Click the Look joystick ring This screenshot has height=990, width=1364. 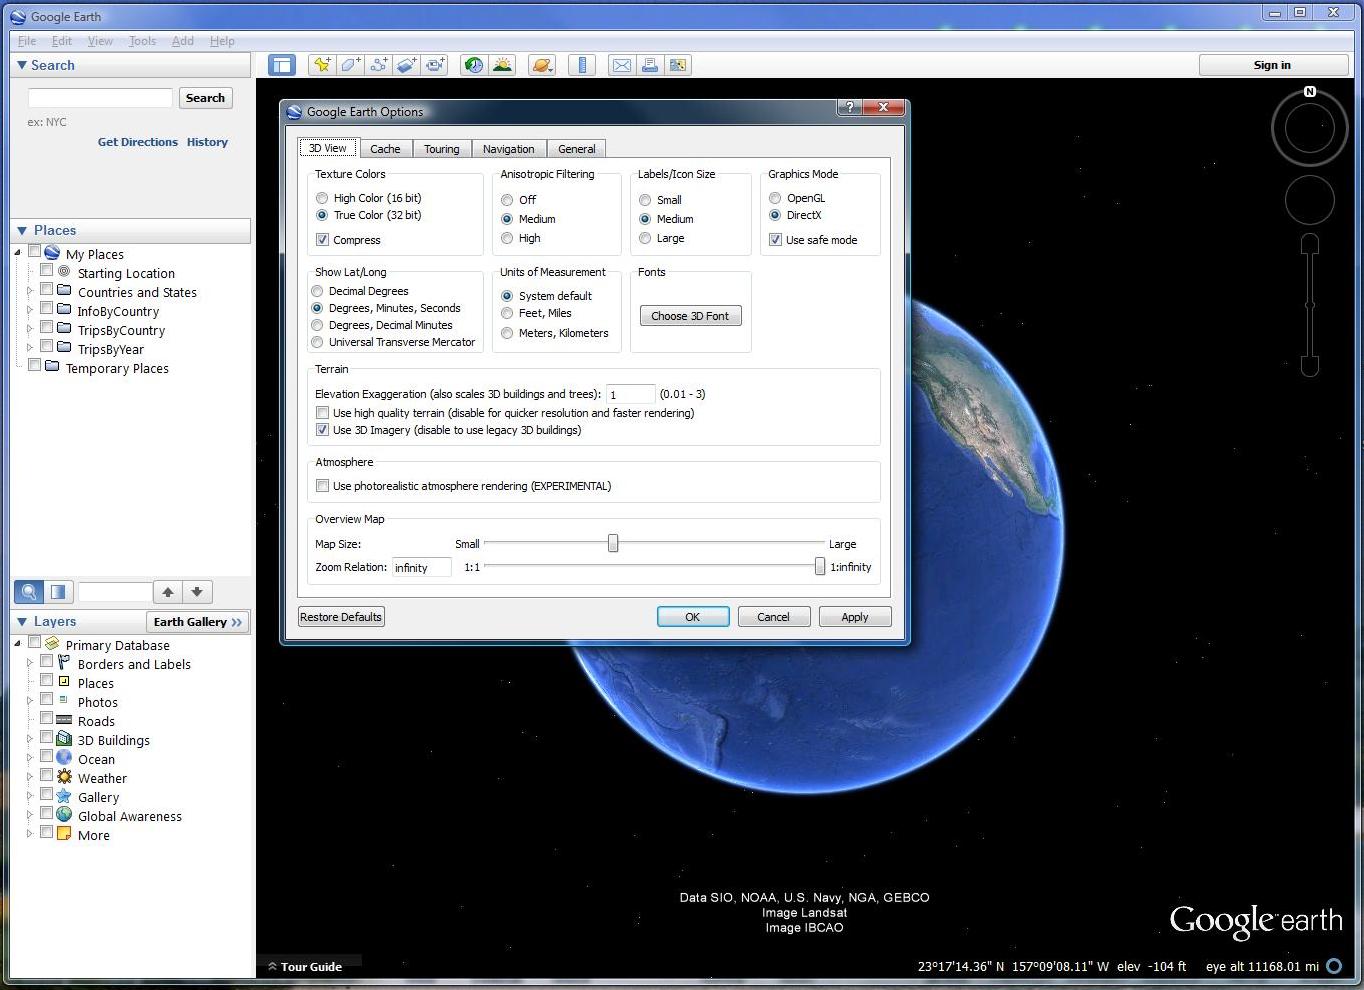(1310, 129)
